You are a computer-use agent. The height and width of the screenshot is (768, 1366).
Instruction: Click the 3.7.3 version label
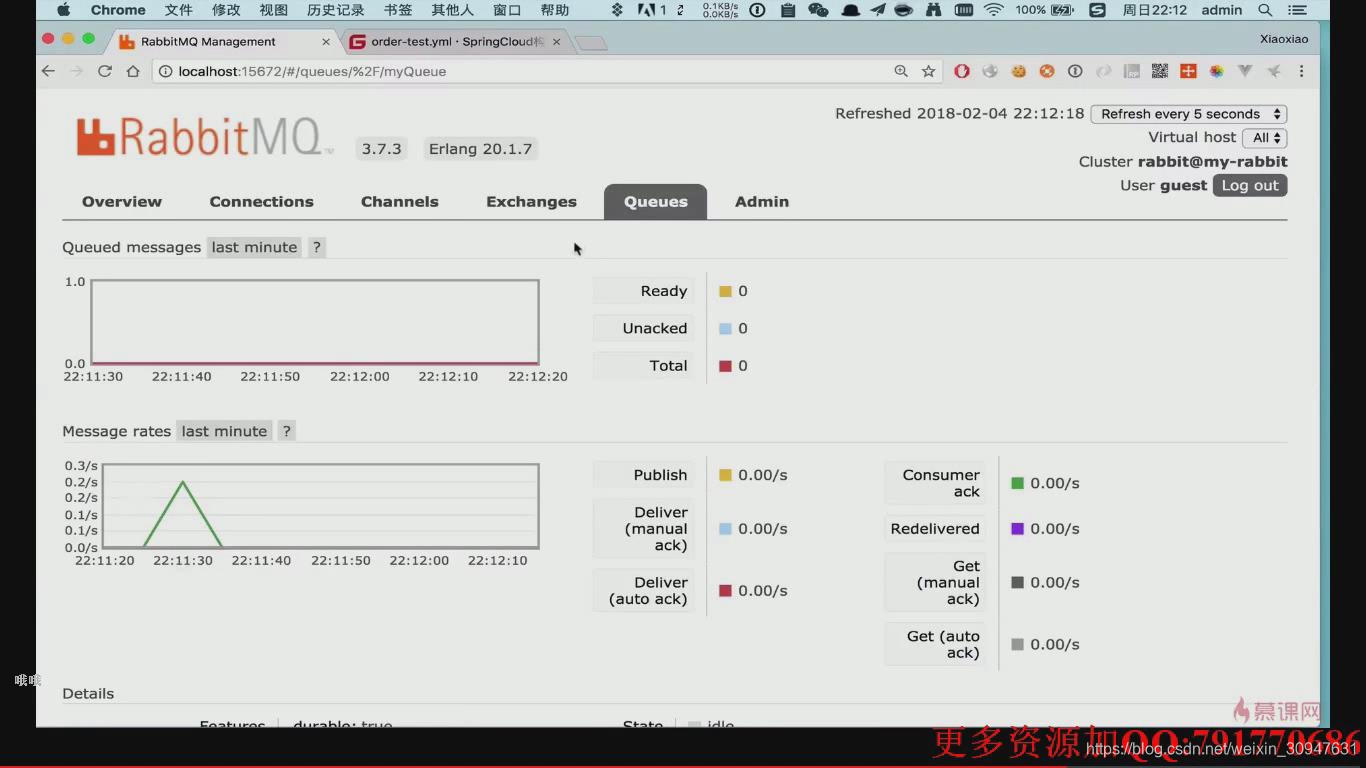(381, 149)
